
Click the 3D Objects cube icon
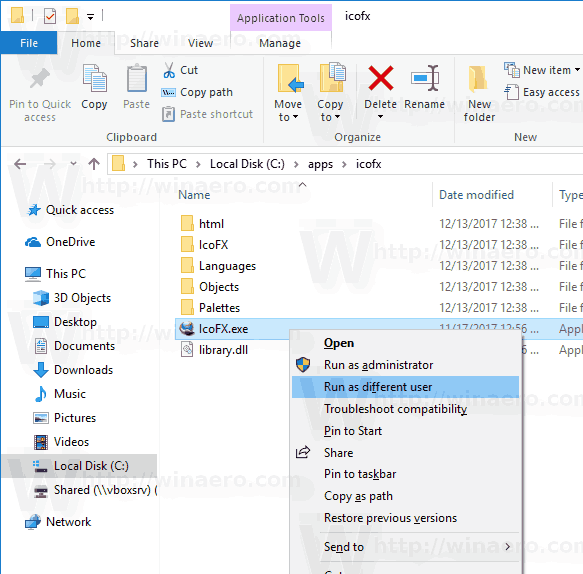(41, 298)
